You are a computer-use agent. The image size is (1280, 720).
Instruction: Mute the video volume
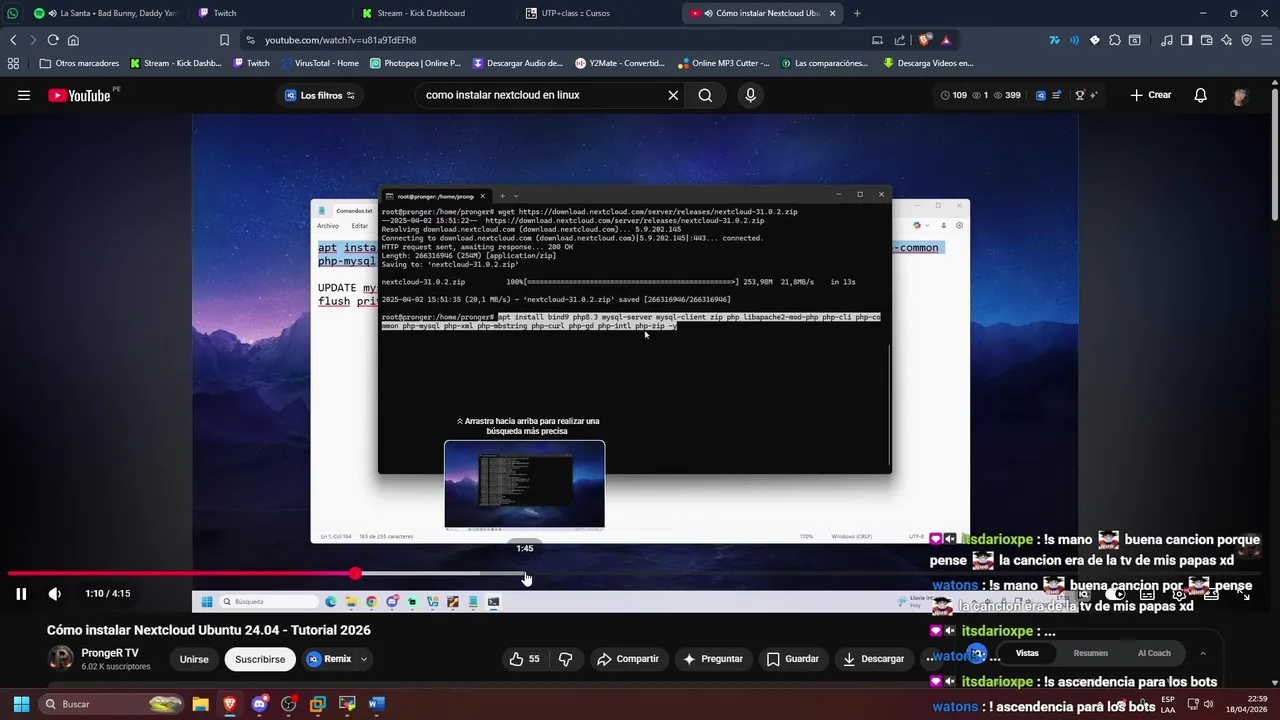[x=55, y=593]
